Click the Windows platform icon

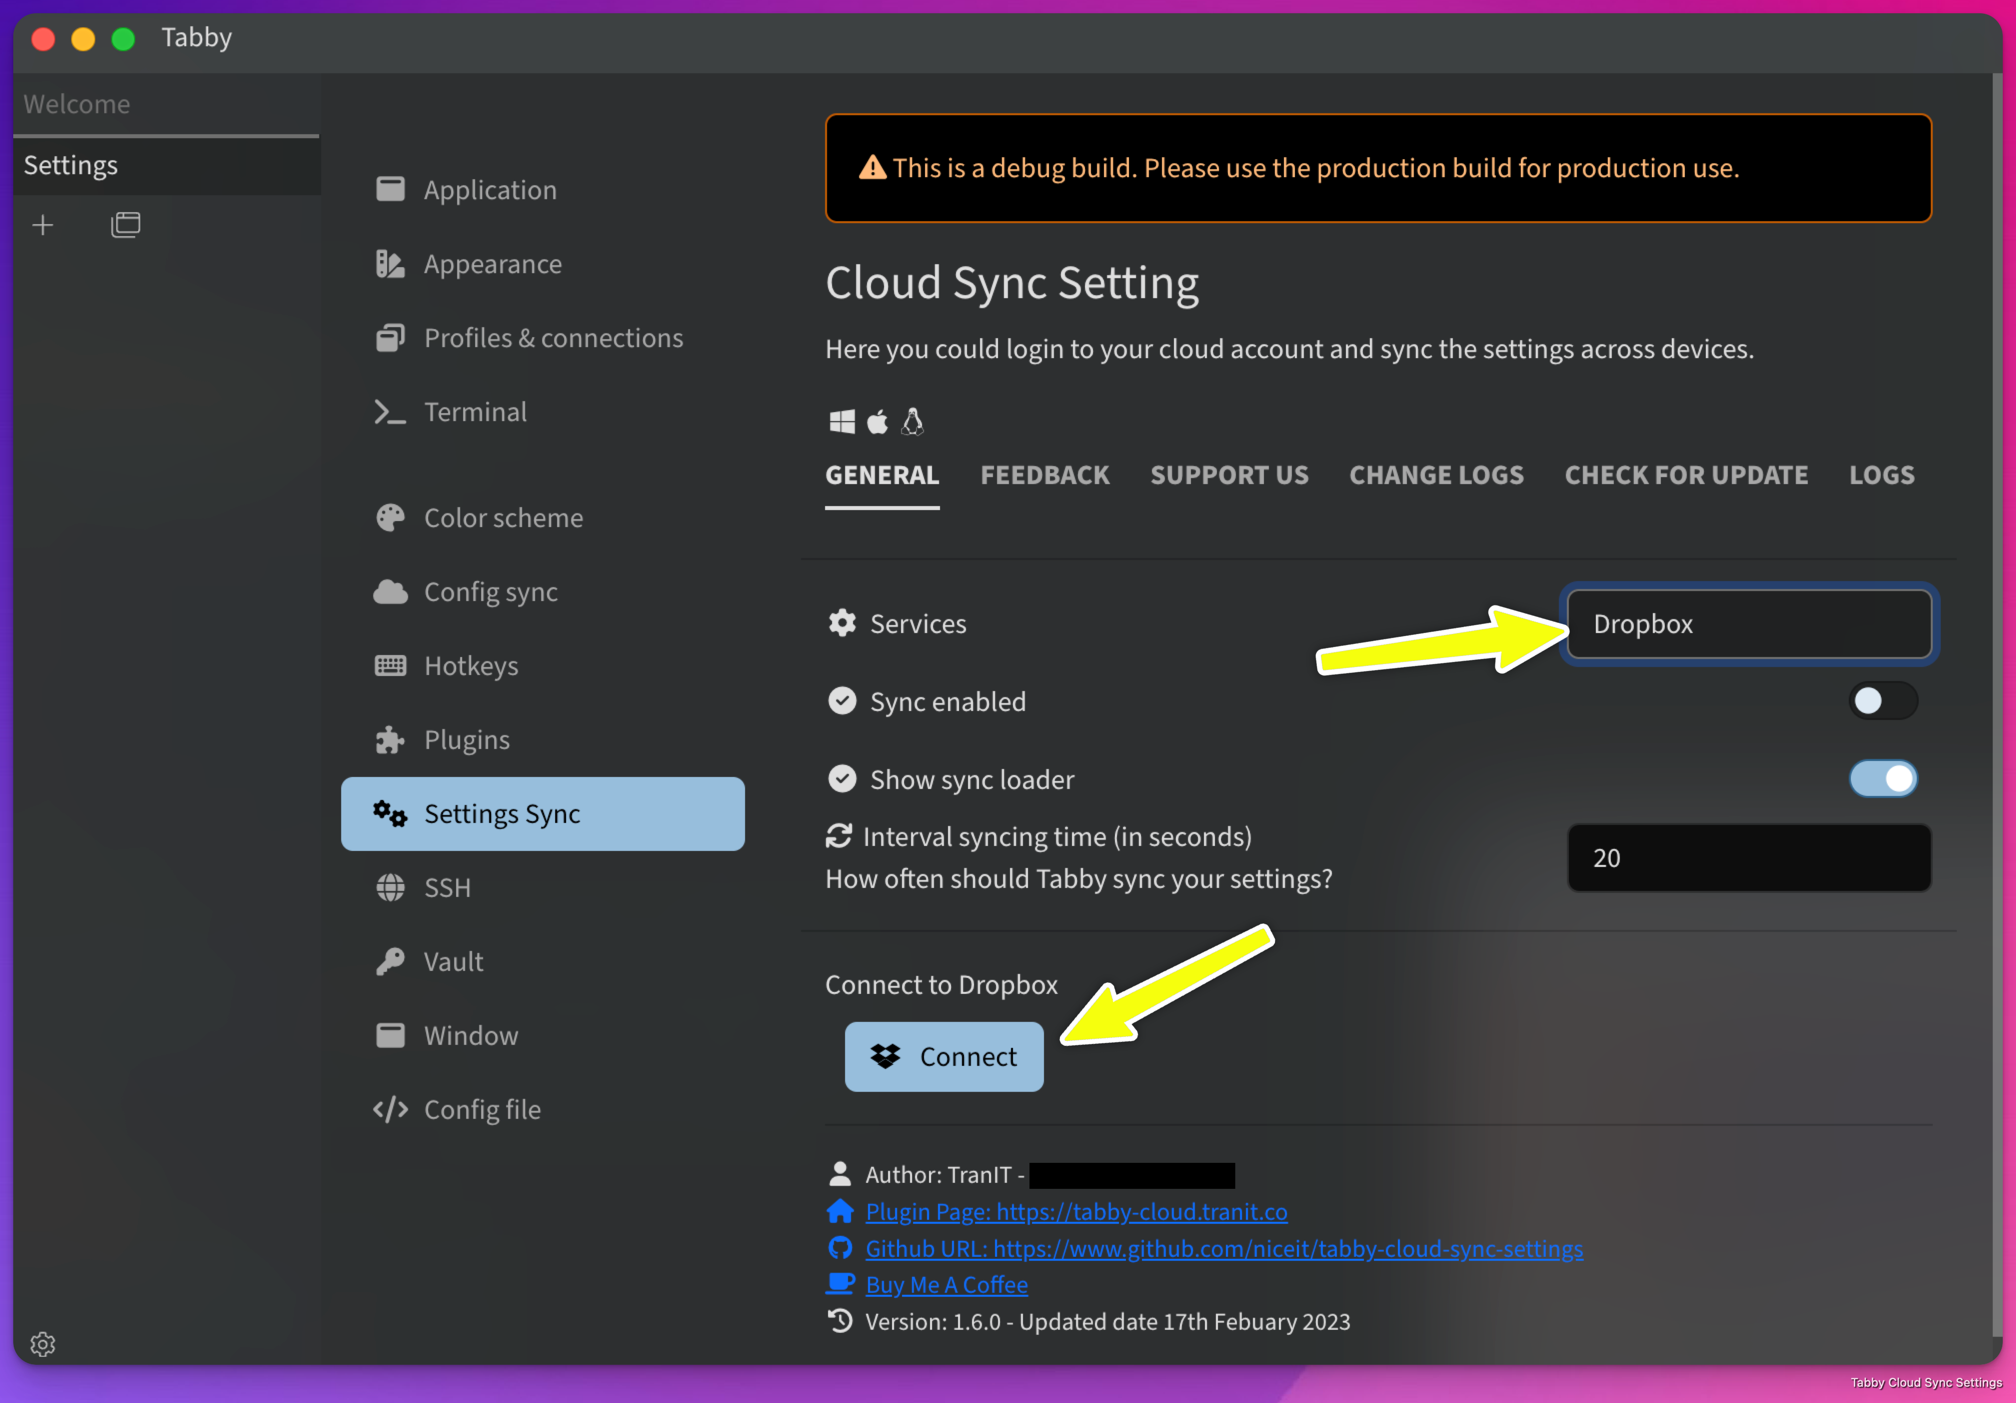pyautogui.click(x=842, y=421)
